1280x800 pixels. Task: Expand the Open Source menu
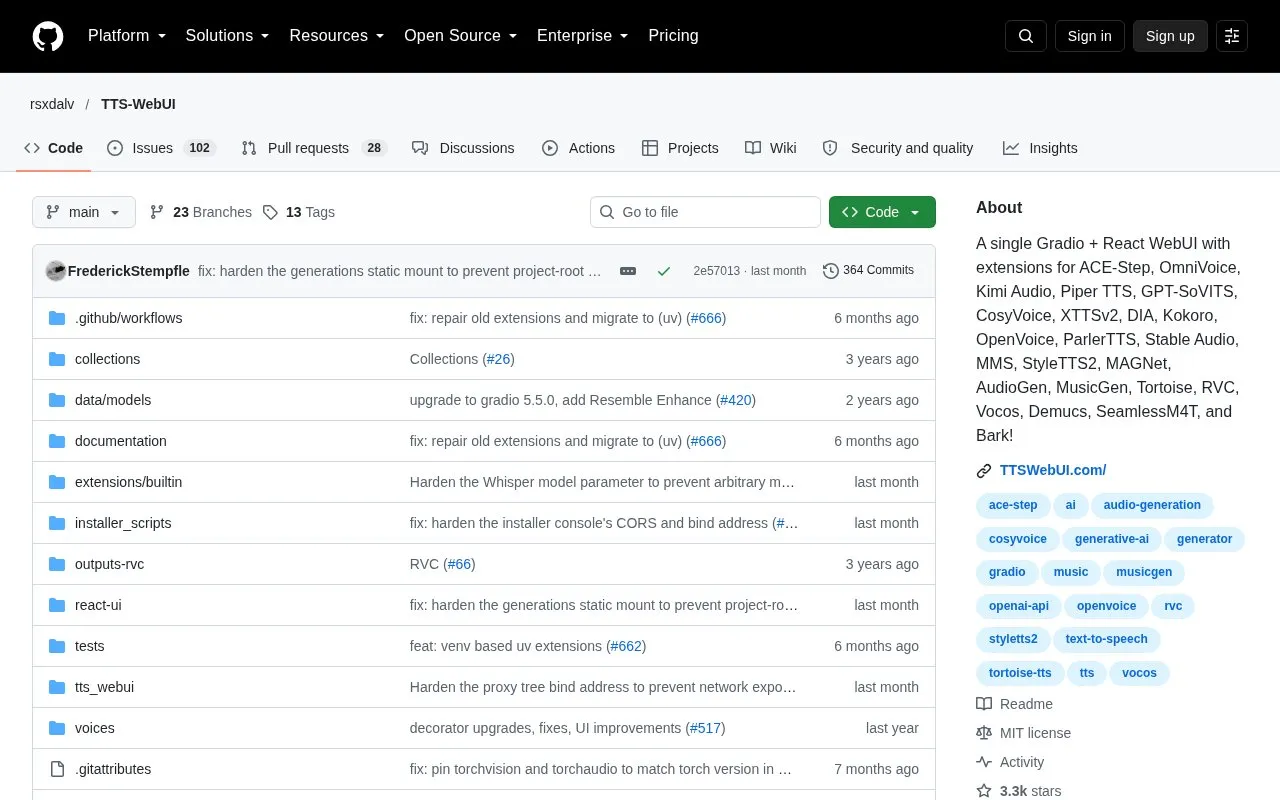461,36
